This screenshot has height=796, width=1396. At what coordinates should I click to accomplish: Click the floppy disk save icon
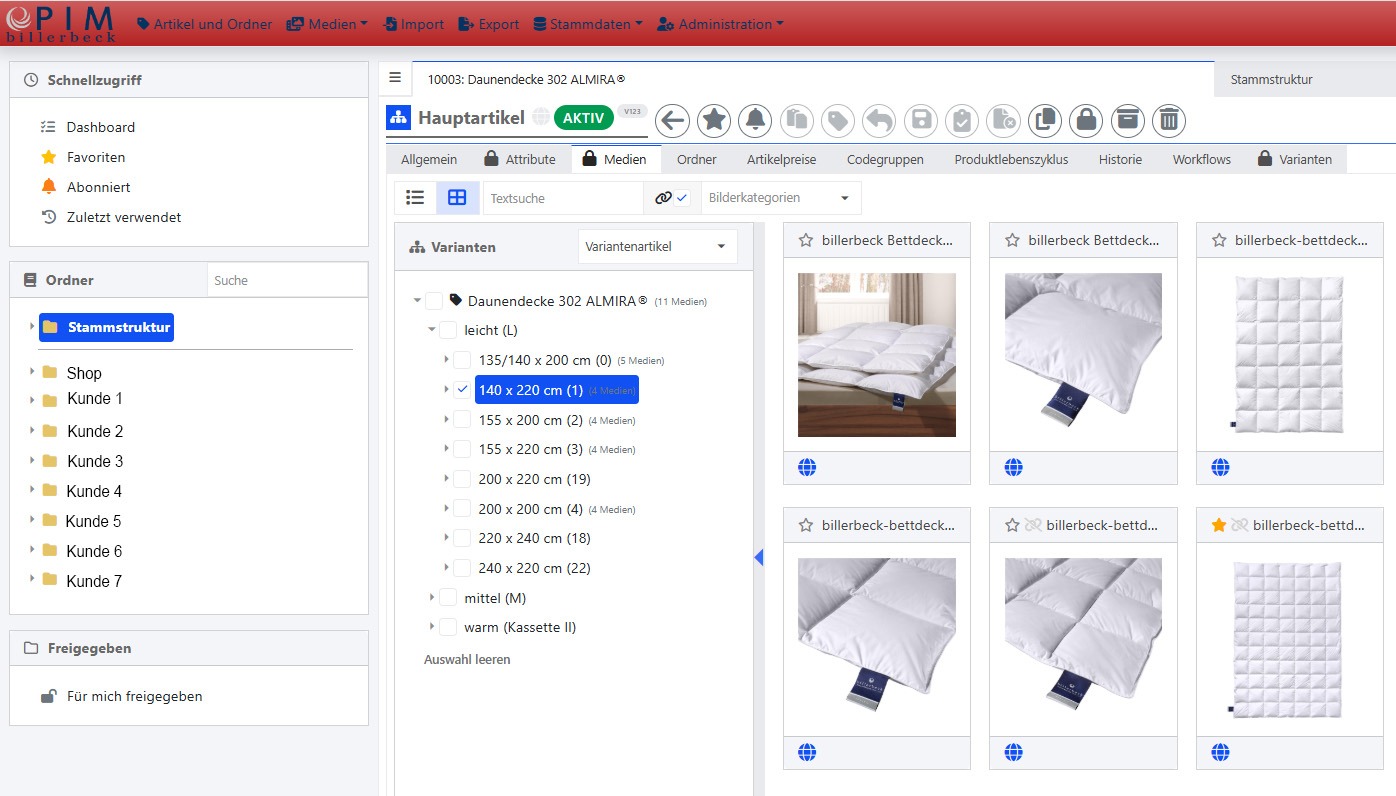[921, 121]
